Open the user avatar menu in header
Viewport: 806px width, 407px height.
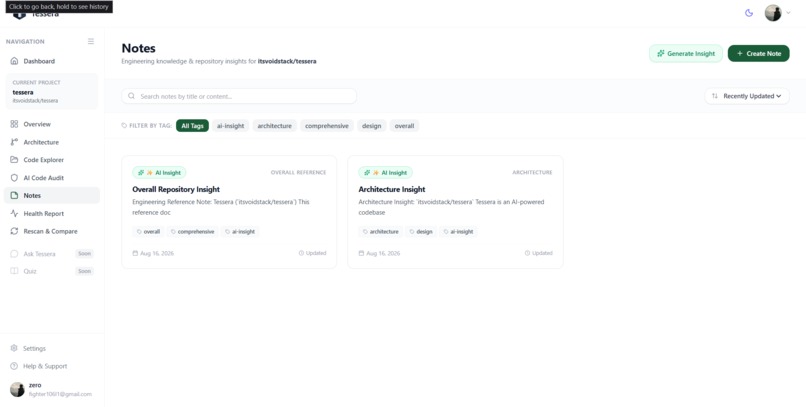tap(777, 13)
